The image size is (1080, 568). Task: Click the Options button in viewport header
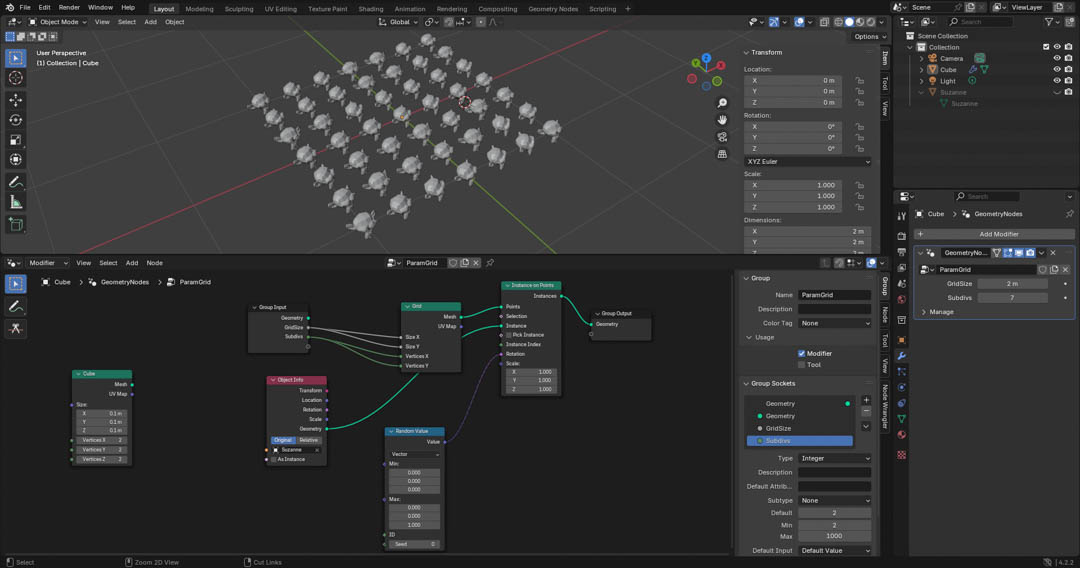coord(866,37)
